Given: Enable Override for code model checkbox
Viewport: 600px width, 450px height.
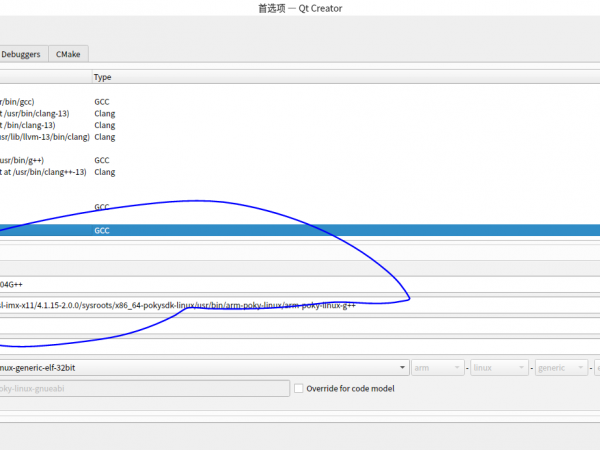Looking at the screenshot, I should tap(299, 388).
